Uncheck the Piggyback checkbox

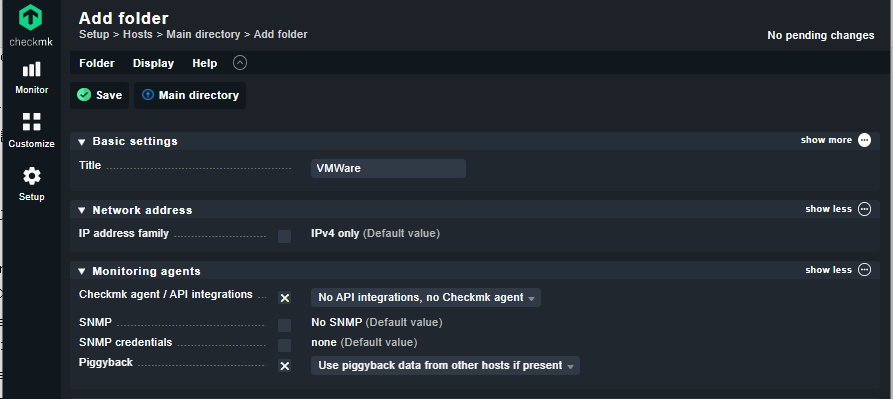(284, 366)
